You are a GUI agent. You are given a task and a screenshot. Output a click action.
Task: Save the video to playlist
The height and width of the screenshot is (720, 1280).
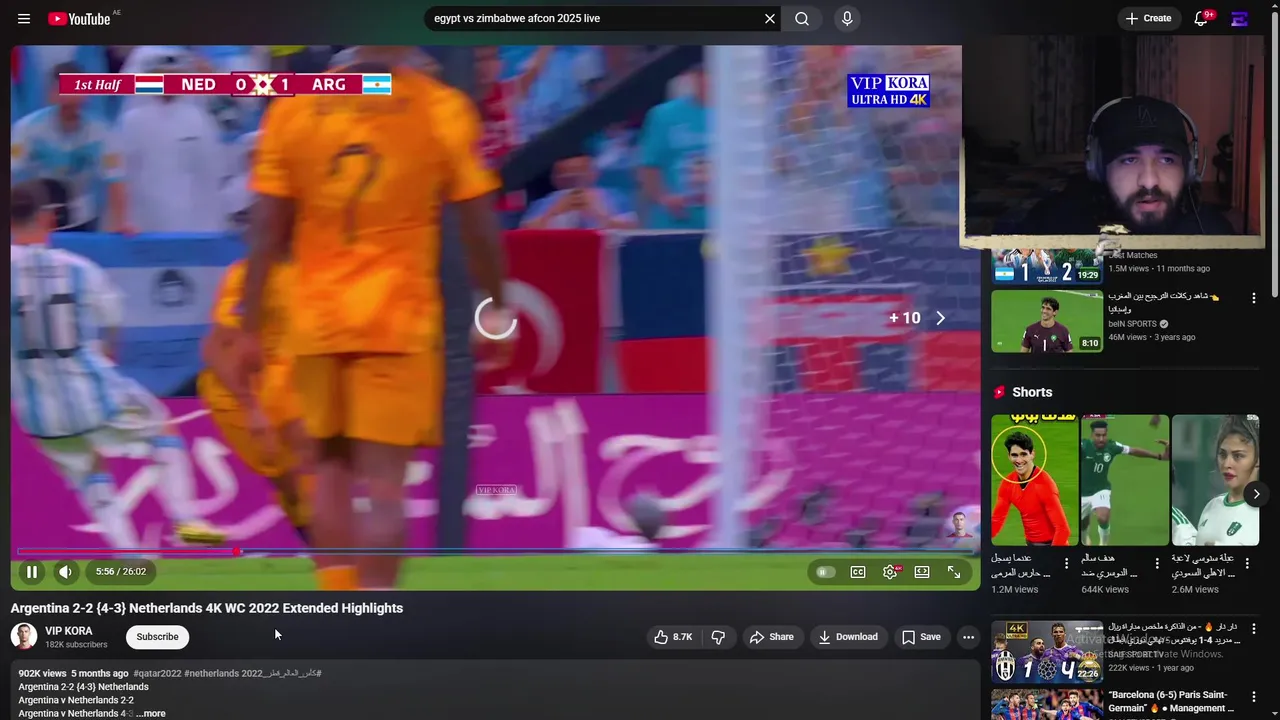click(x=921, y=637)
